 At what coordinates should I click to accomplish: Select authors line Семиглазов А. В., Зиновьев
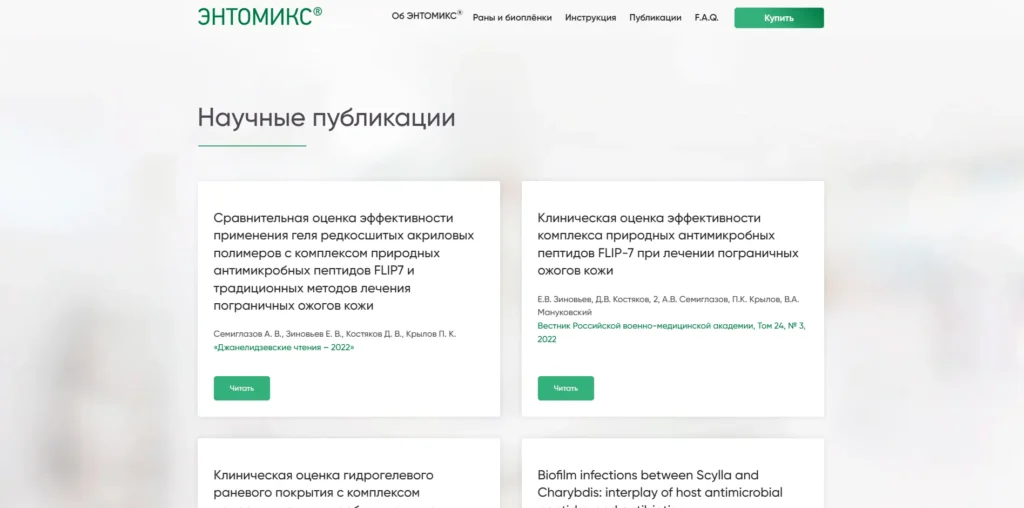coord(335,334)
